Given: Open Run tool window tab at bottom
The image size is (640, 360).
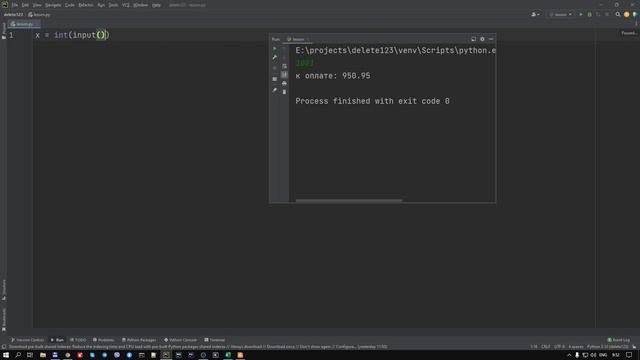Looking at the screenshot, I should [57, 340].
